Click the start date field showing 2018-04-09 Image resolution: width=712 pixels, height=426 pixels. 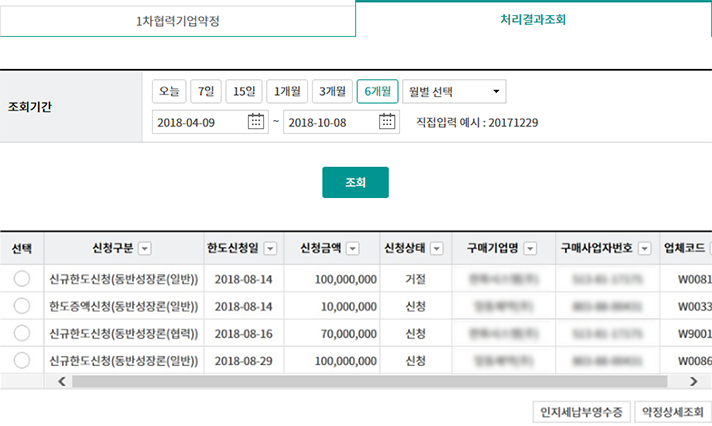tap(200, 122)
